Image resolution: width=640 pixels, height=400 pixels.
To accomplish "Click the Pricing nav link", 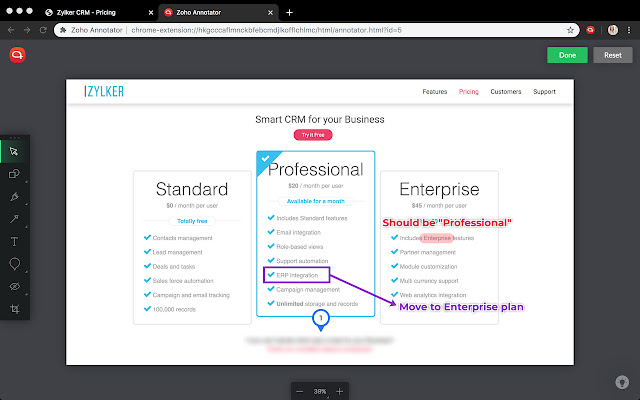I will tap(469, 91).
